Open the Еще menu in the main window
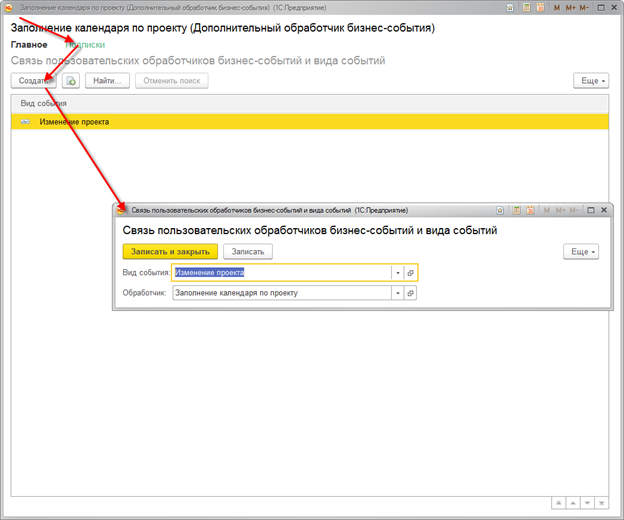This screenshot has width=624, height=520. (x=590, y=80)
